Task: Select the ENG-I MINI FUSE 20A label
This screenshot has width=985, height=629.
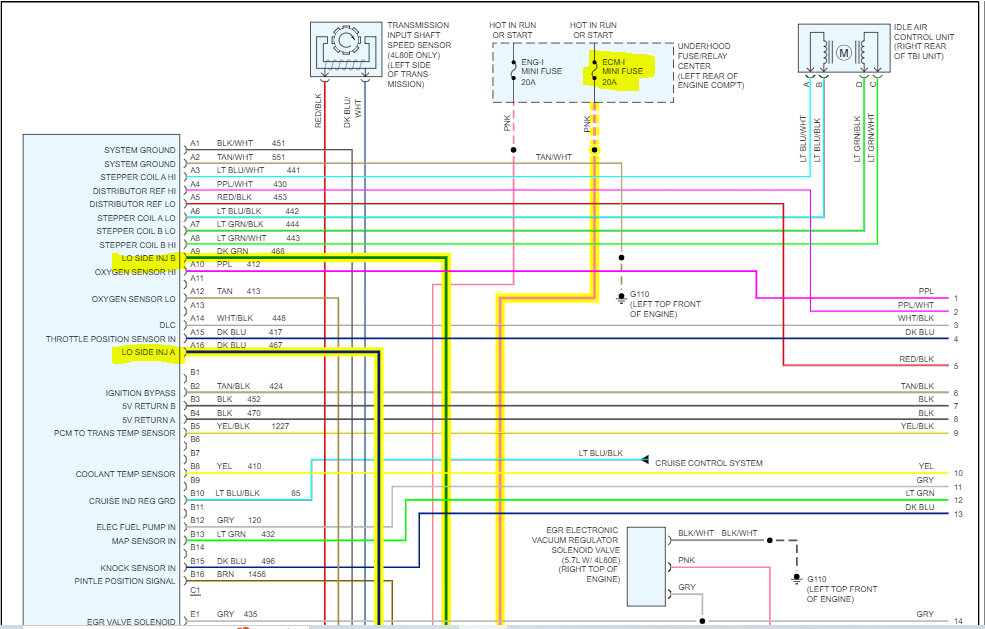Action: pos(541,72)
